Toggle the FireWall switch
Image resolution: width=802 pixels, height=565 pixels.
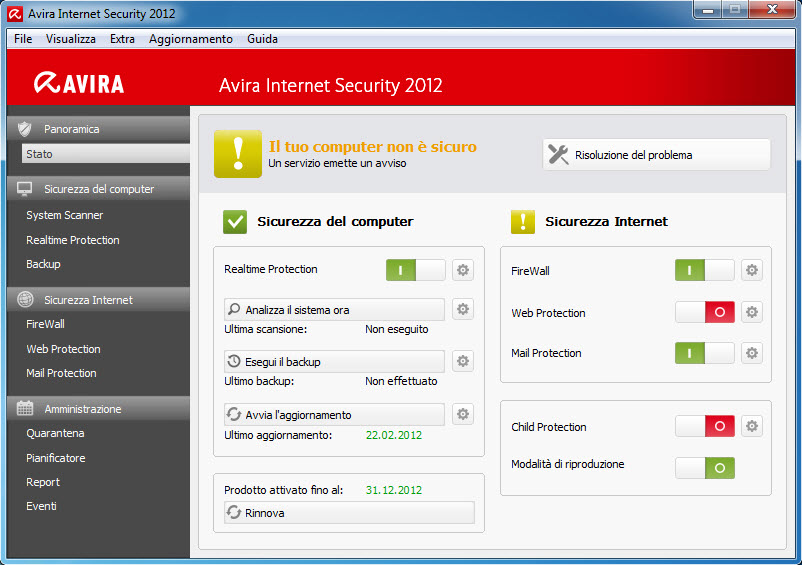point(705,270)
